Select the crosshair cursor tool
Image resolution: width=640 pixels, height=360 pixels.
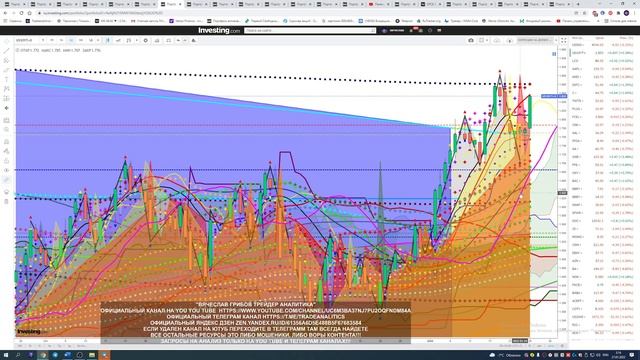(6, 41)
